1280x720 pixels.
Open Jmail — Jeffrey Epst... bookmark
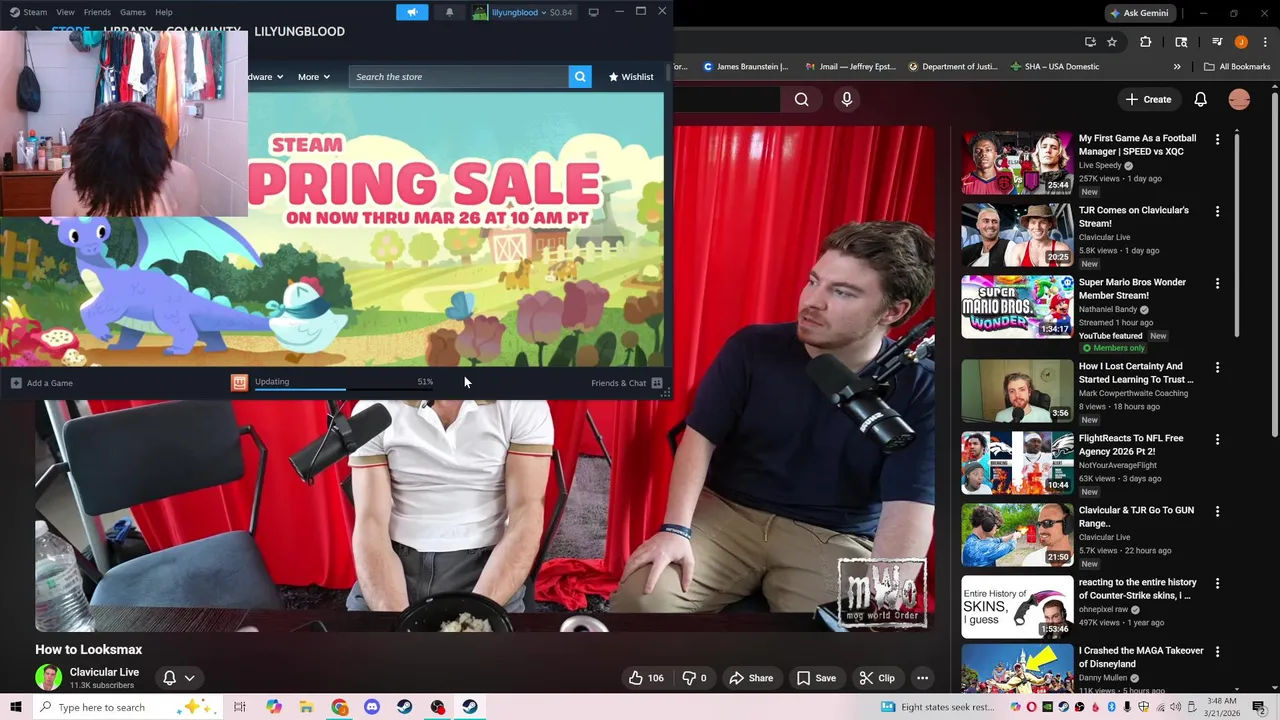tap(850, 67)
